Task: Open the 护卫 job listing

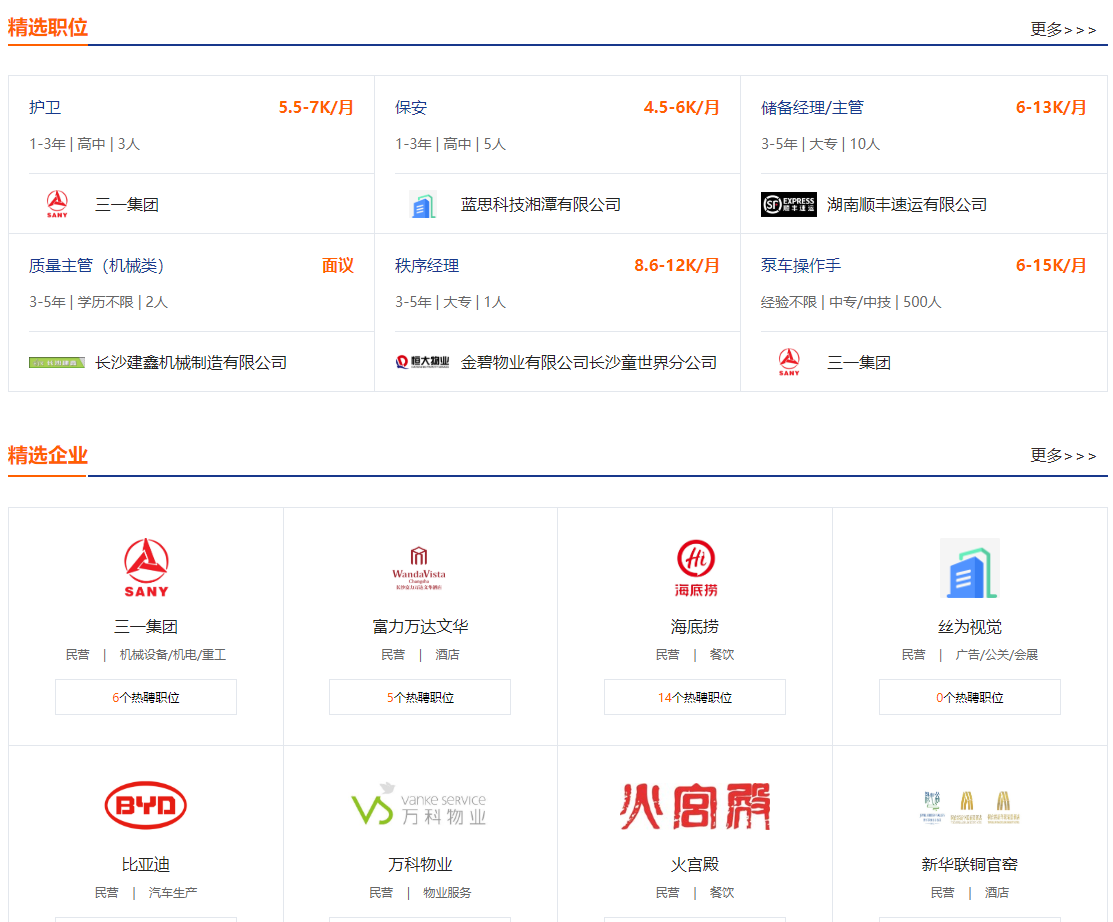Action: [x=45, y=107]
